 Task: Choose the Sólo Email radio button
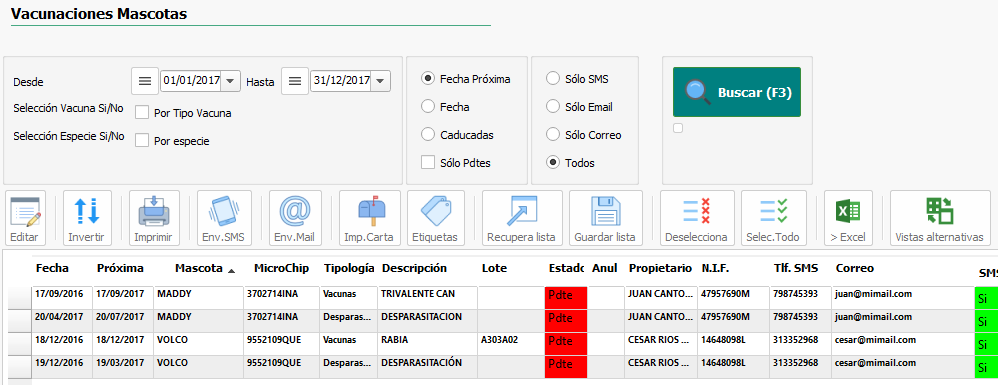point(552,107)
